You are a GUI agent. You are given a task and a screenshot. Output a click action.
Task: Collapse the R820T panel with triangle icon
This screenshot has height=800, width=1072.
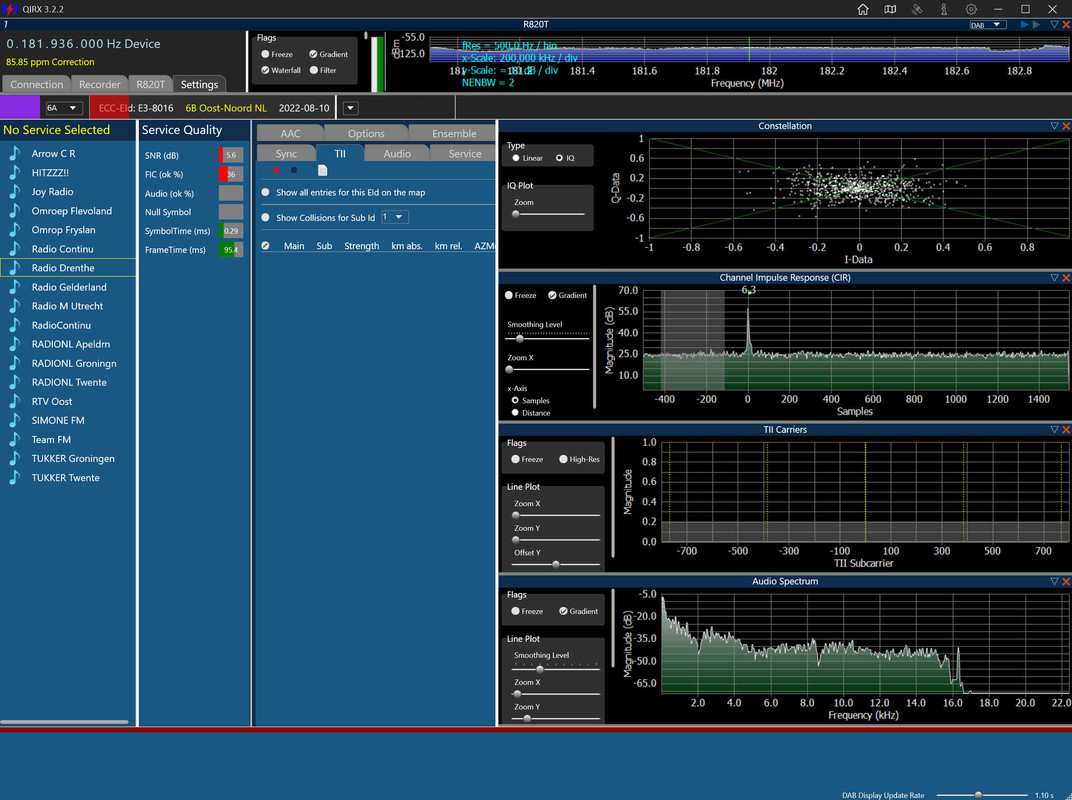coord(1054,25)
